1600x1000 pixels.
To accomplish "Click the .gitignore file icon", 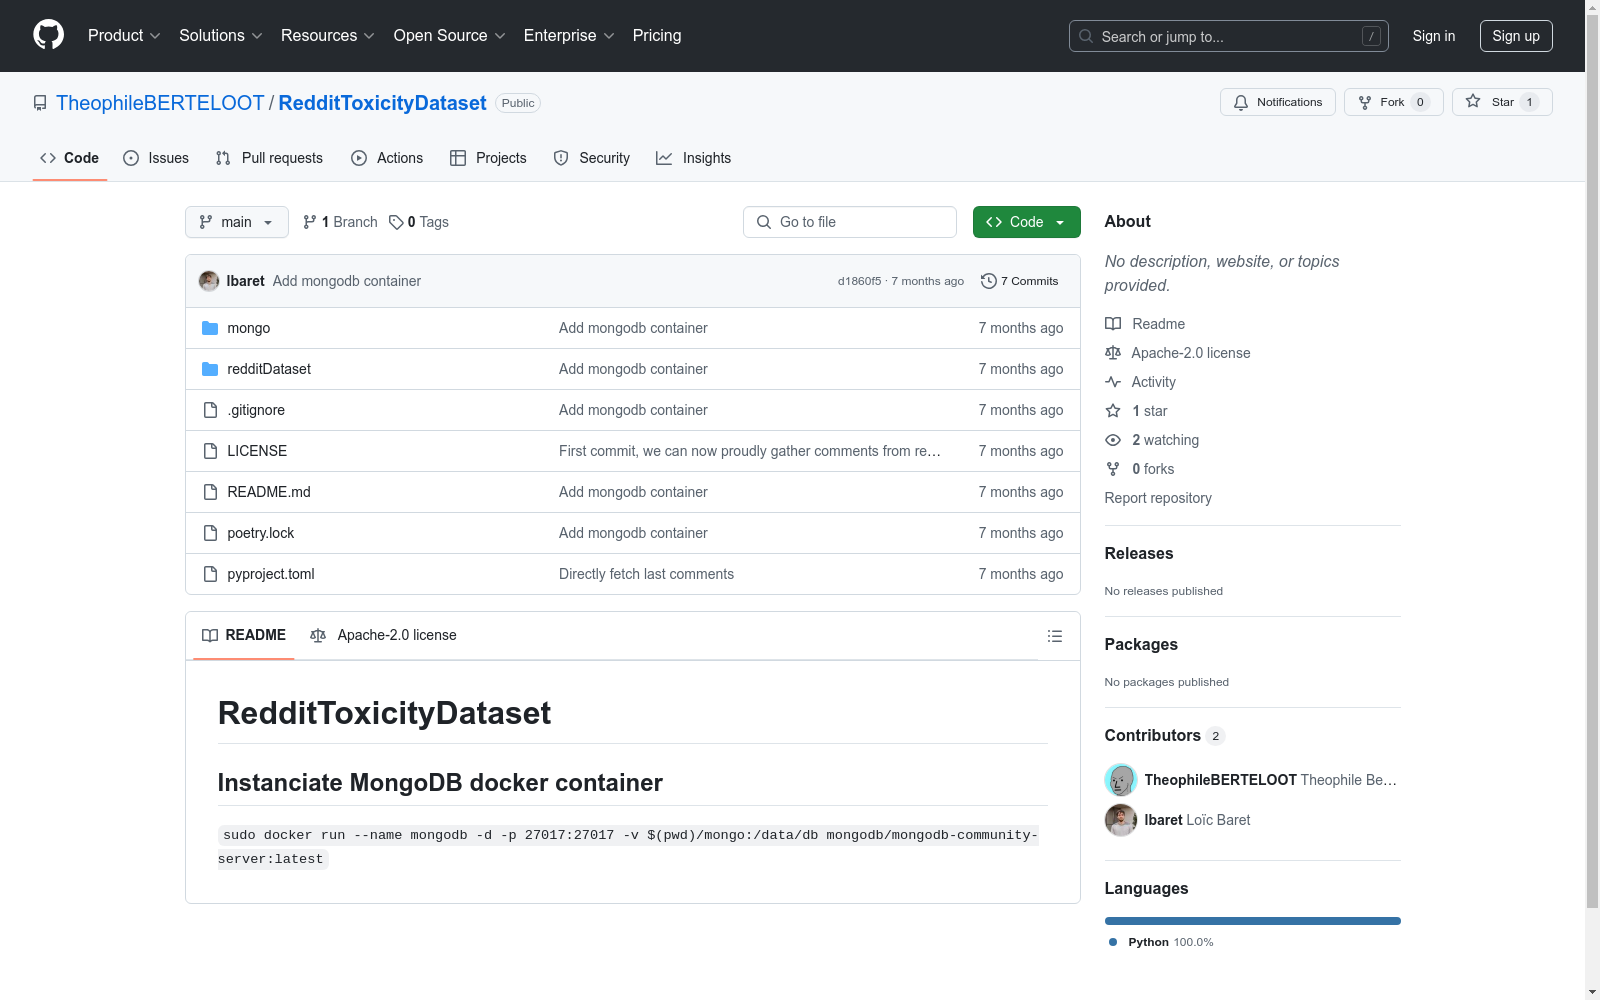I will (210, 410).
